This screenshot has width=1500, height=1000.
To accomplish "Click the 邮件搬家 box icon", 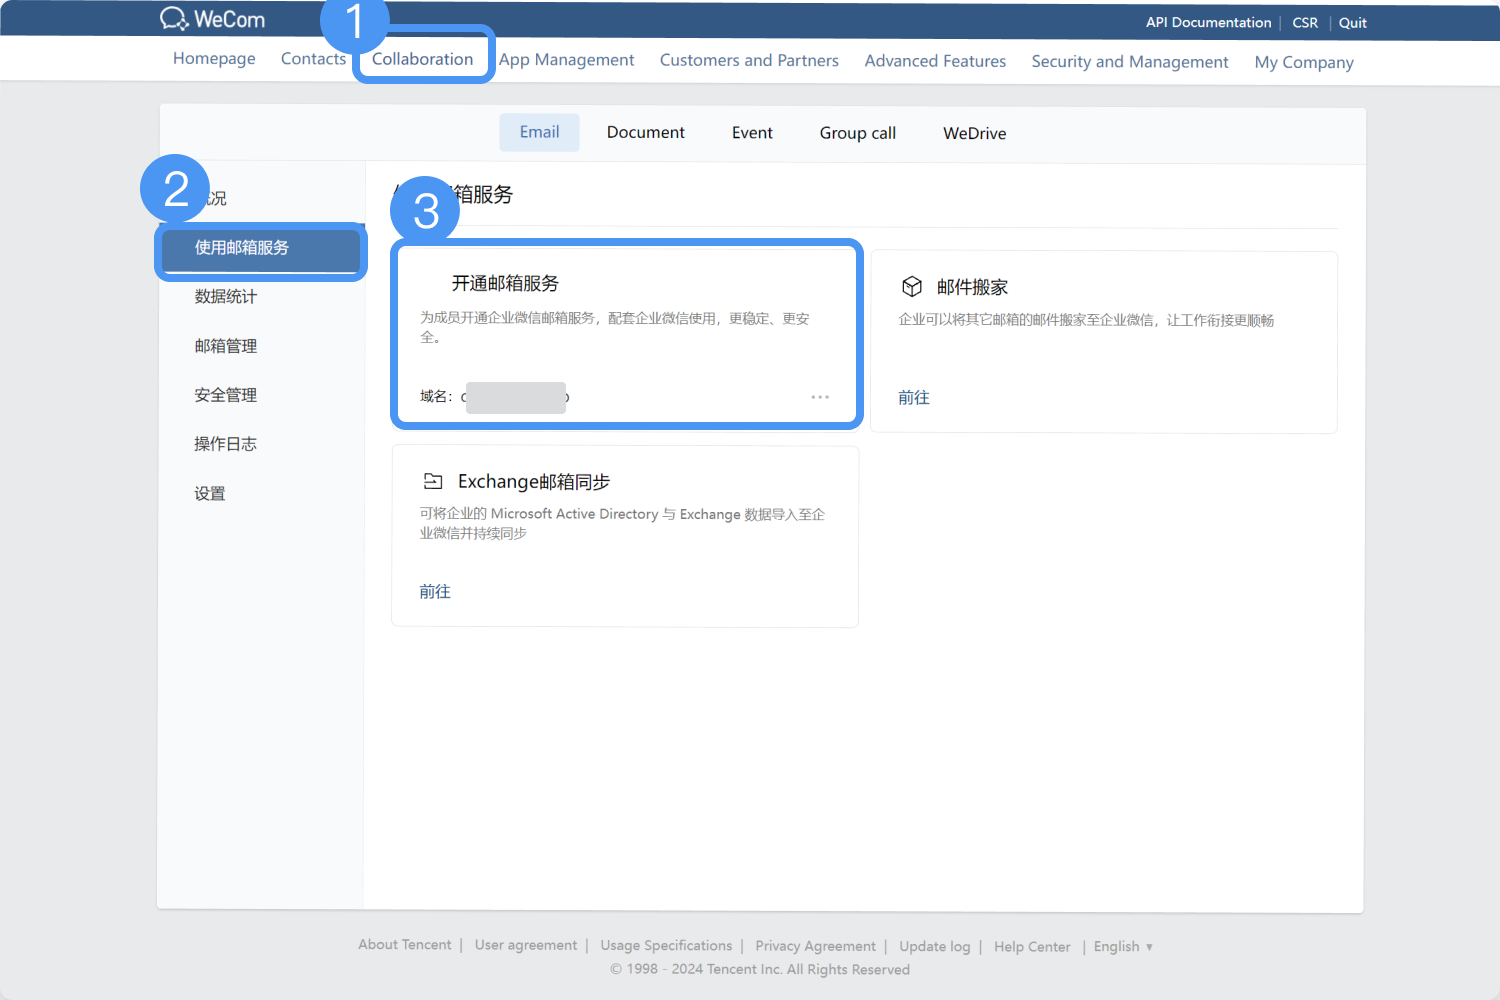I will pyautogui.click(x=912, y=287).
